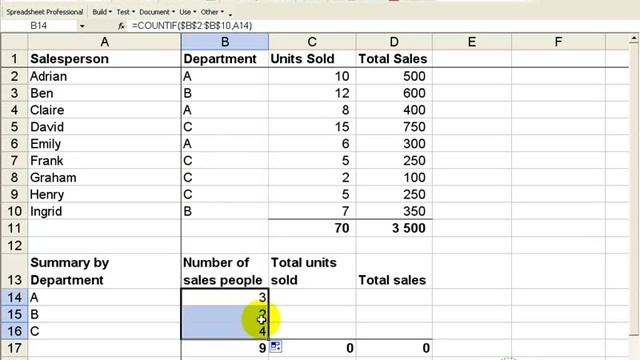Click the Spreadsheet Professional toolbar label

coord(44,12)
